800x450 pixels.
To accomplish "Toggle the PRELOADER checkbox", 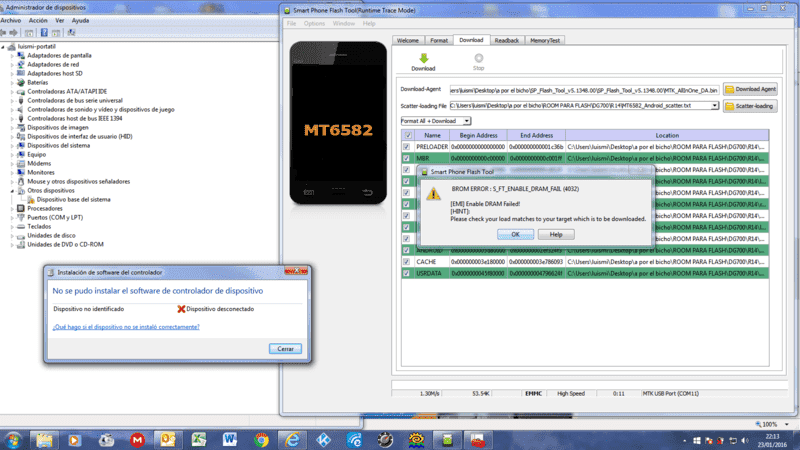I will [407, 146].
